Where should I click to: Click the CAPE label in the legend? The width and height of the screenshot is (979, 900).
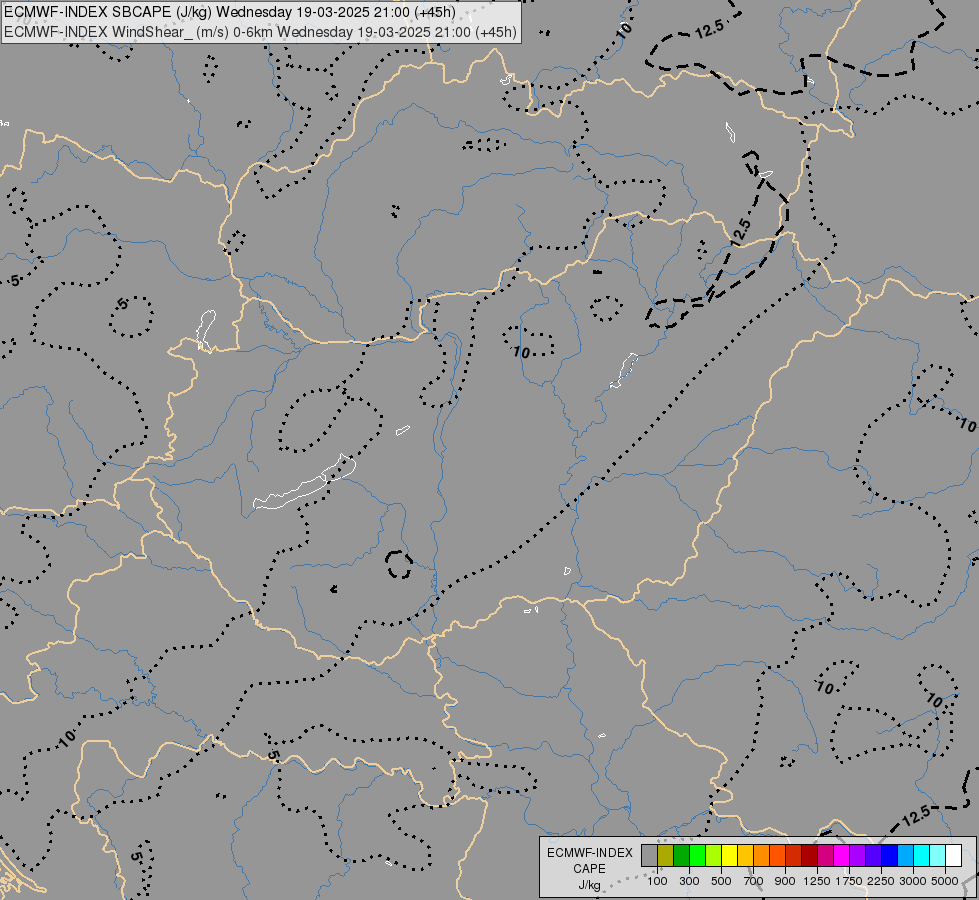589,869
